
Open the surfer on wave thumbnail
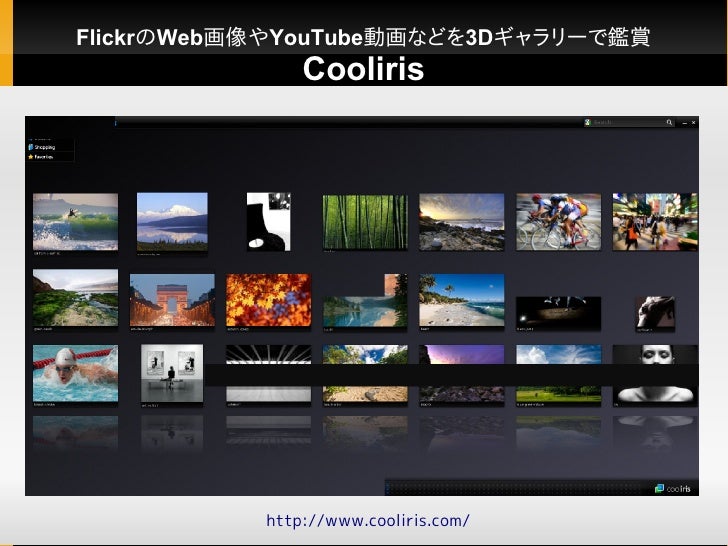click(x=75, y=222)
